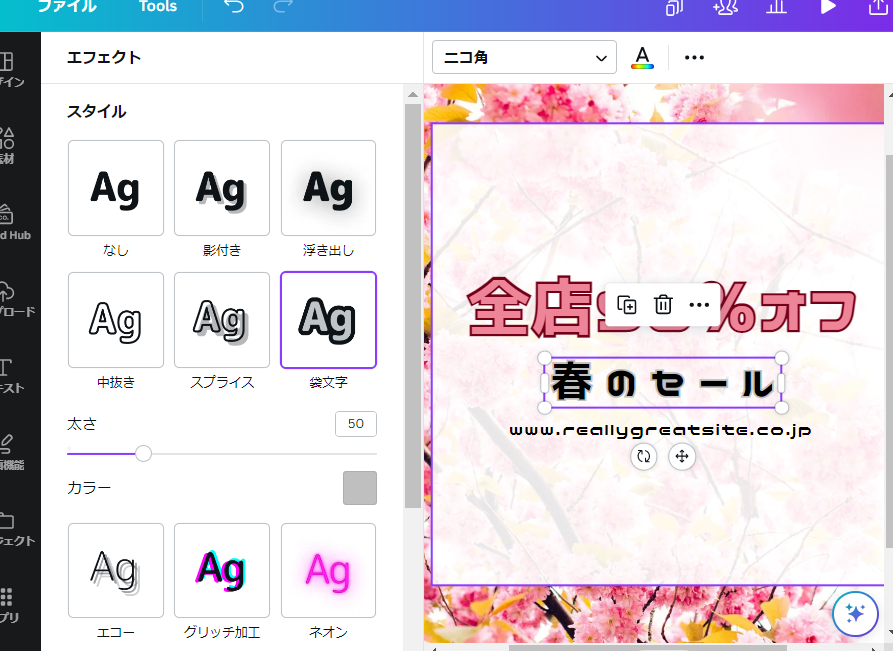The image size is (893, 651).
Task: Click the undo arrow in the top bar
Action: pyautogui.click(x=234, y=8)
